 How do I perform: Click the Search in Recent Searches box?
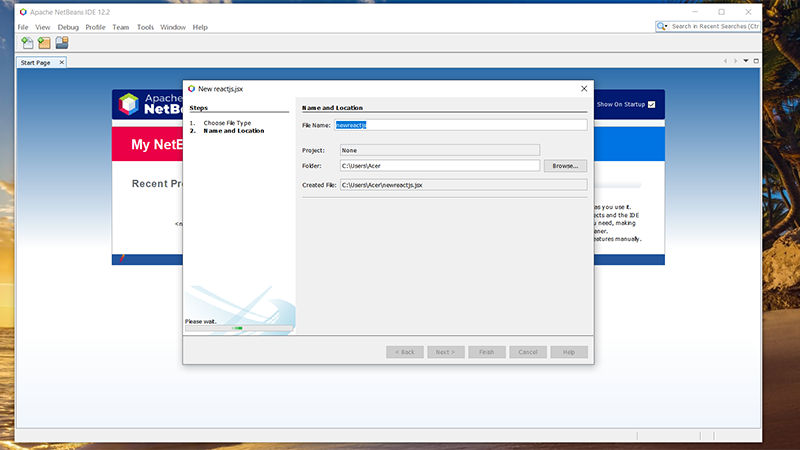[730, 26]
